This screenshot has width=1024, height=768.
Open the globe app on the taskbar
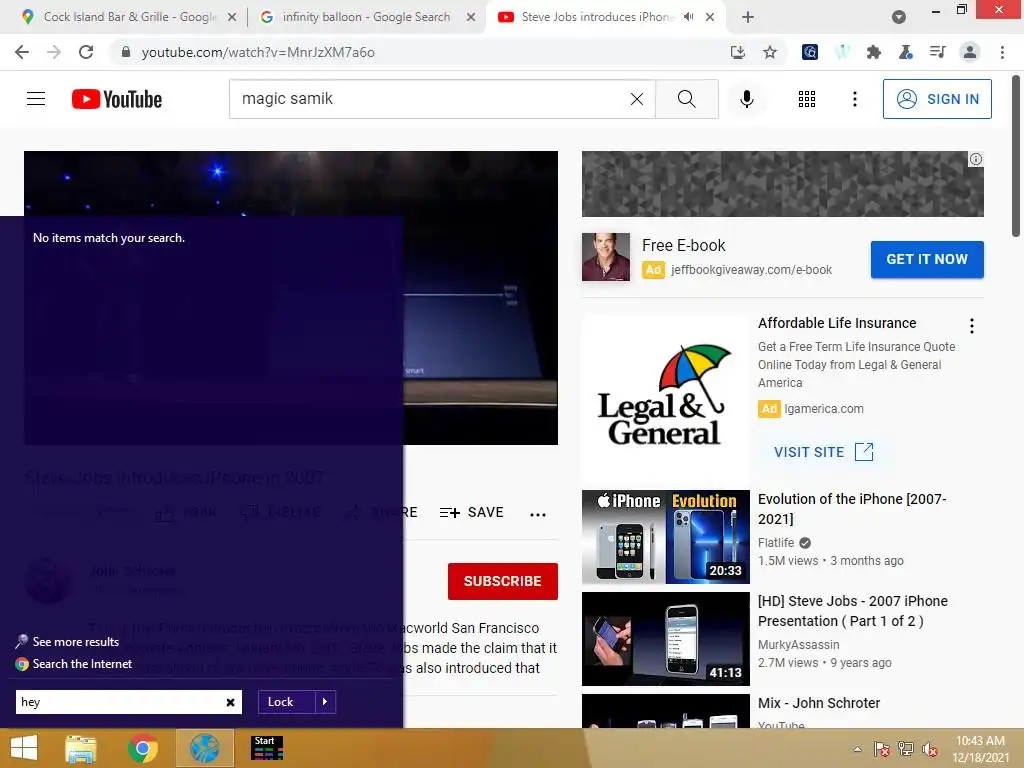204,748
